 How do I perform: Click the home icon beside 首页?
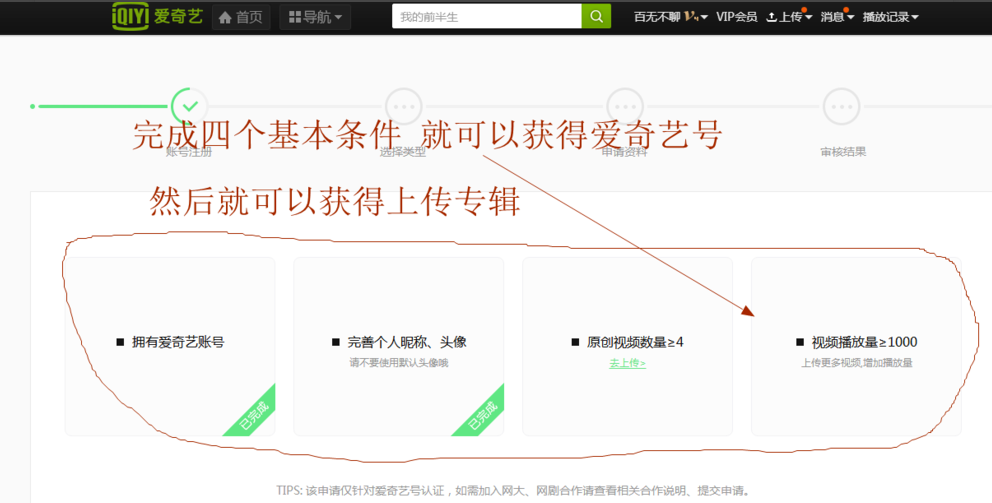coord(225,18)
